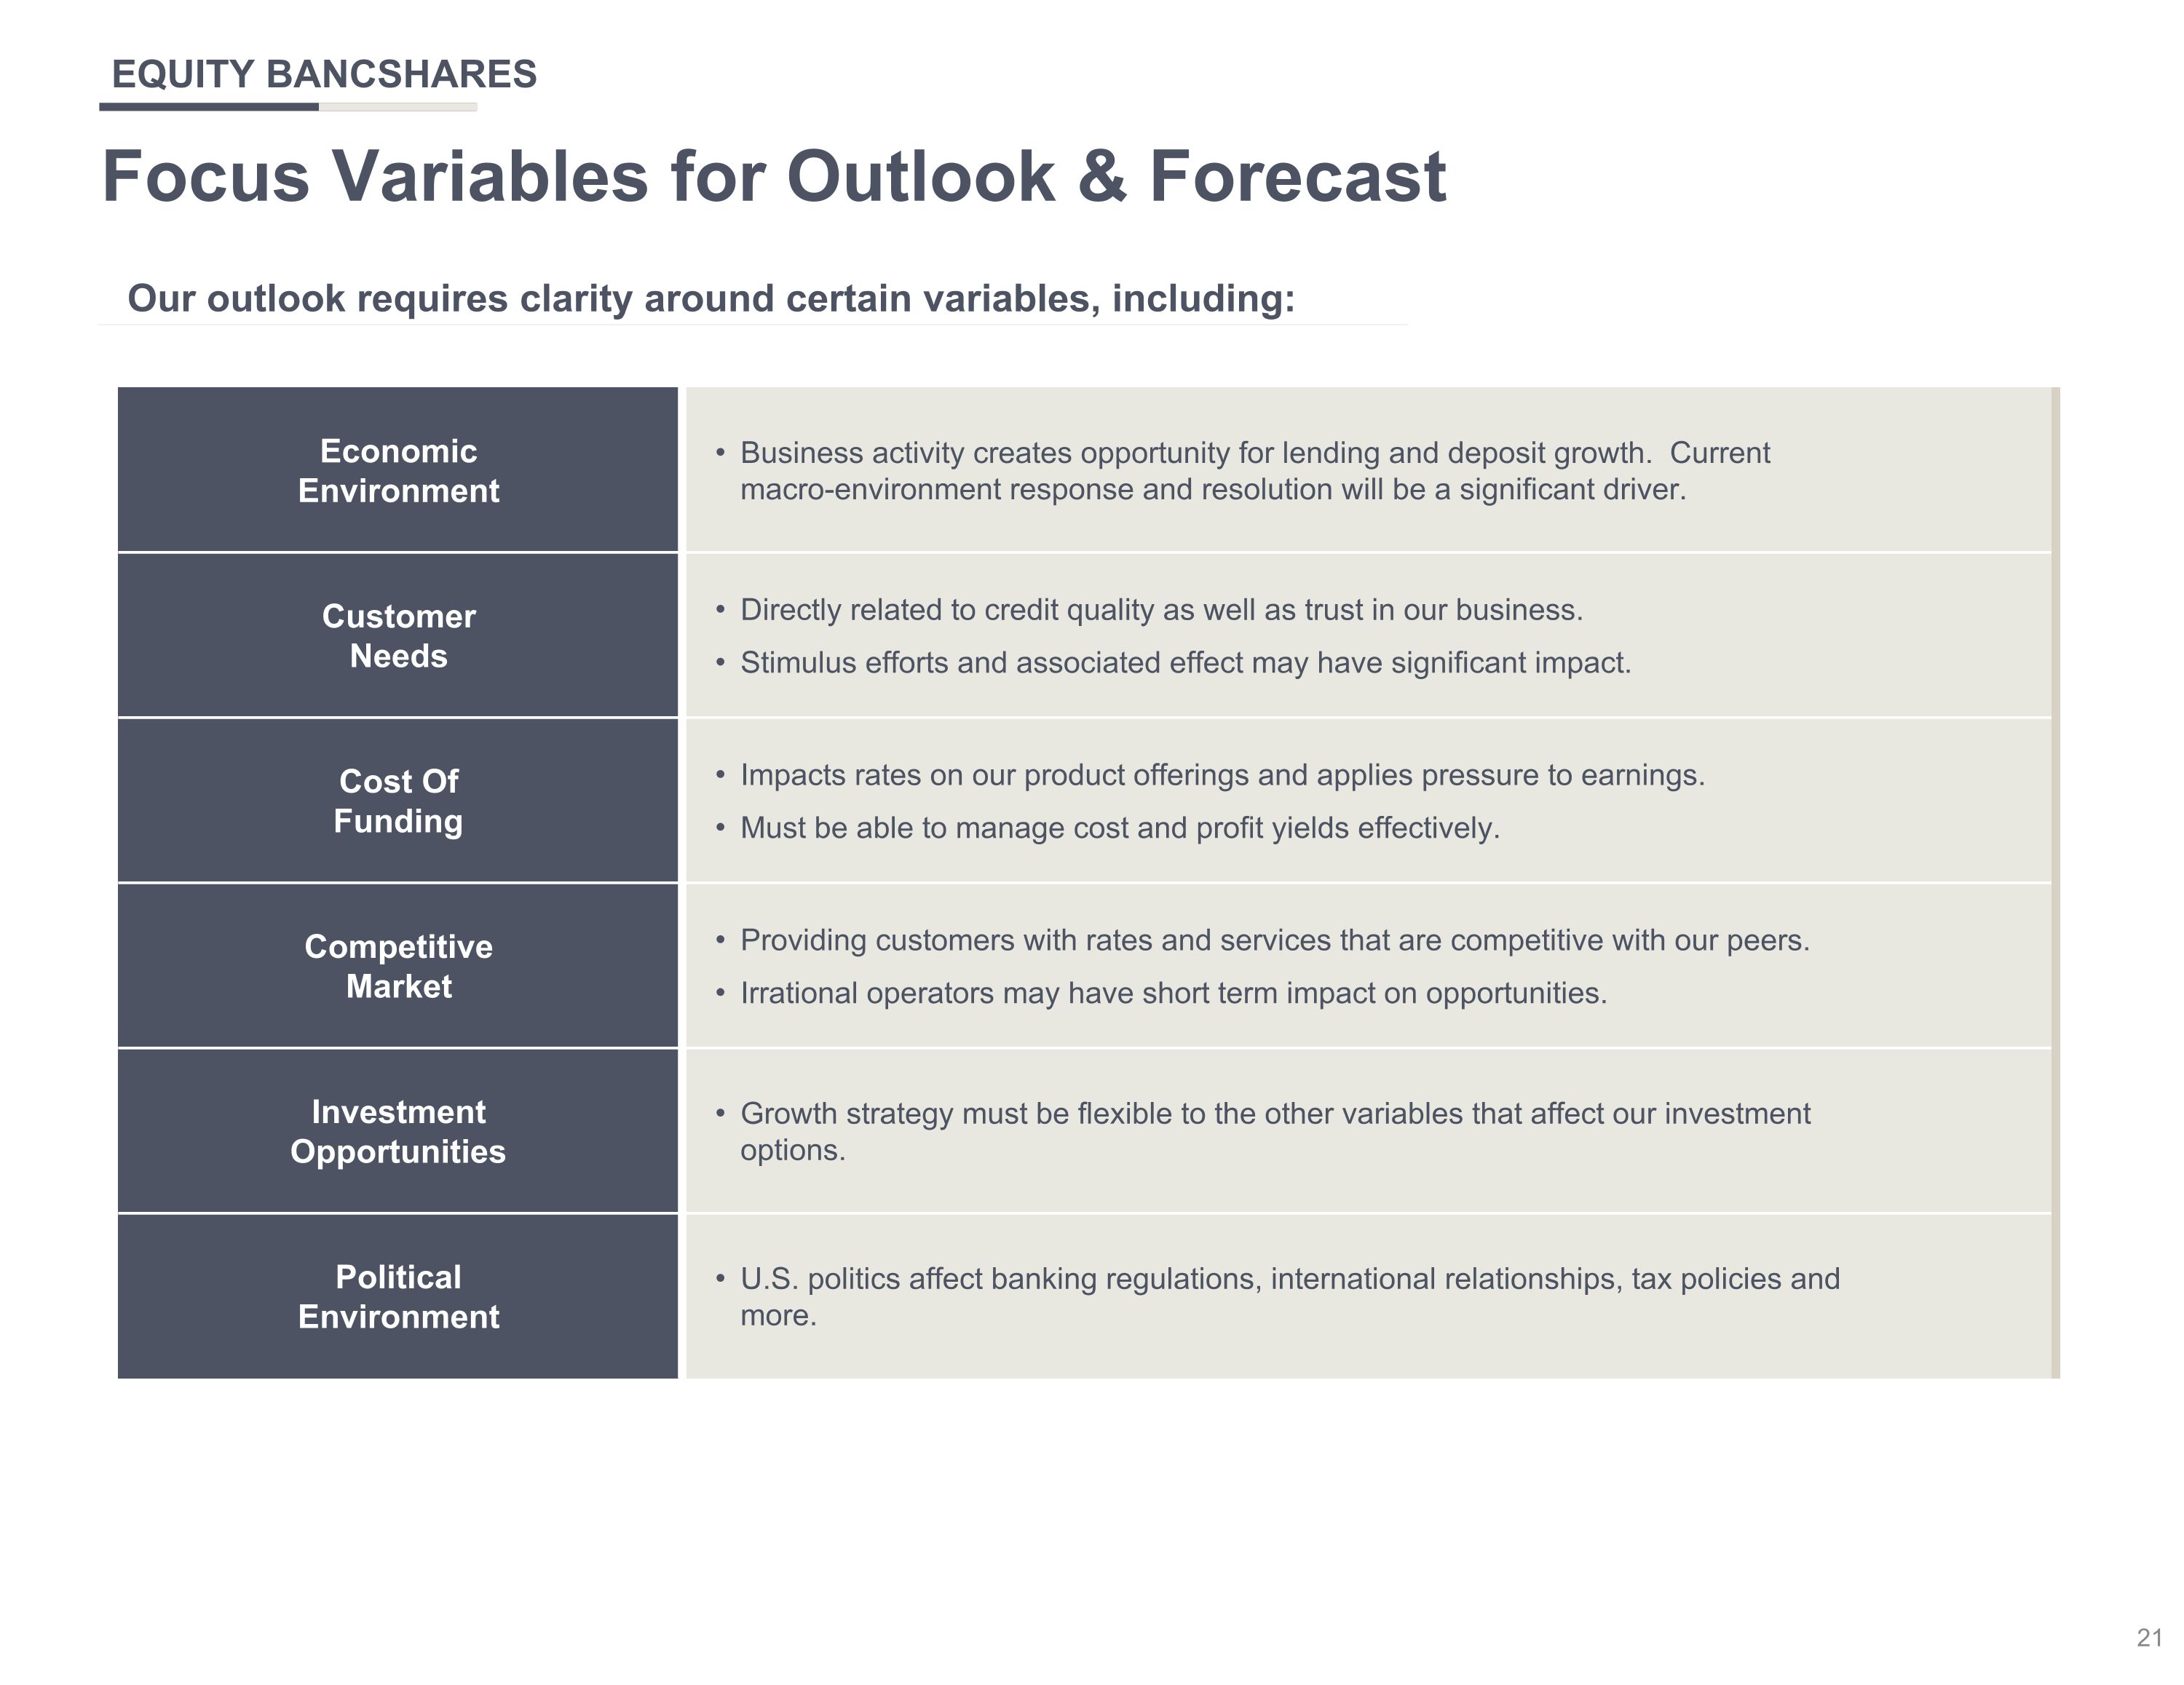
Task: Click the subtitle about outlook requiring clarity
Action: point(711,299)
